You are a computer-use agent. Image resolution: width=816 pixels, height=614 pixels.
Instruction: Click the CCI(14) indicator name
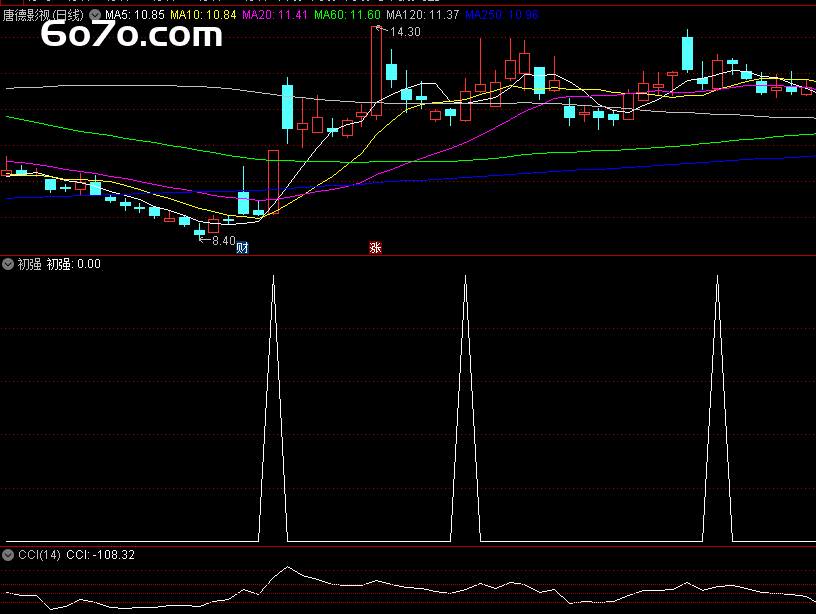[39, 555]
